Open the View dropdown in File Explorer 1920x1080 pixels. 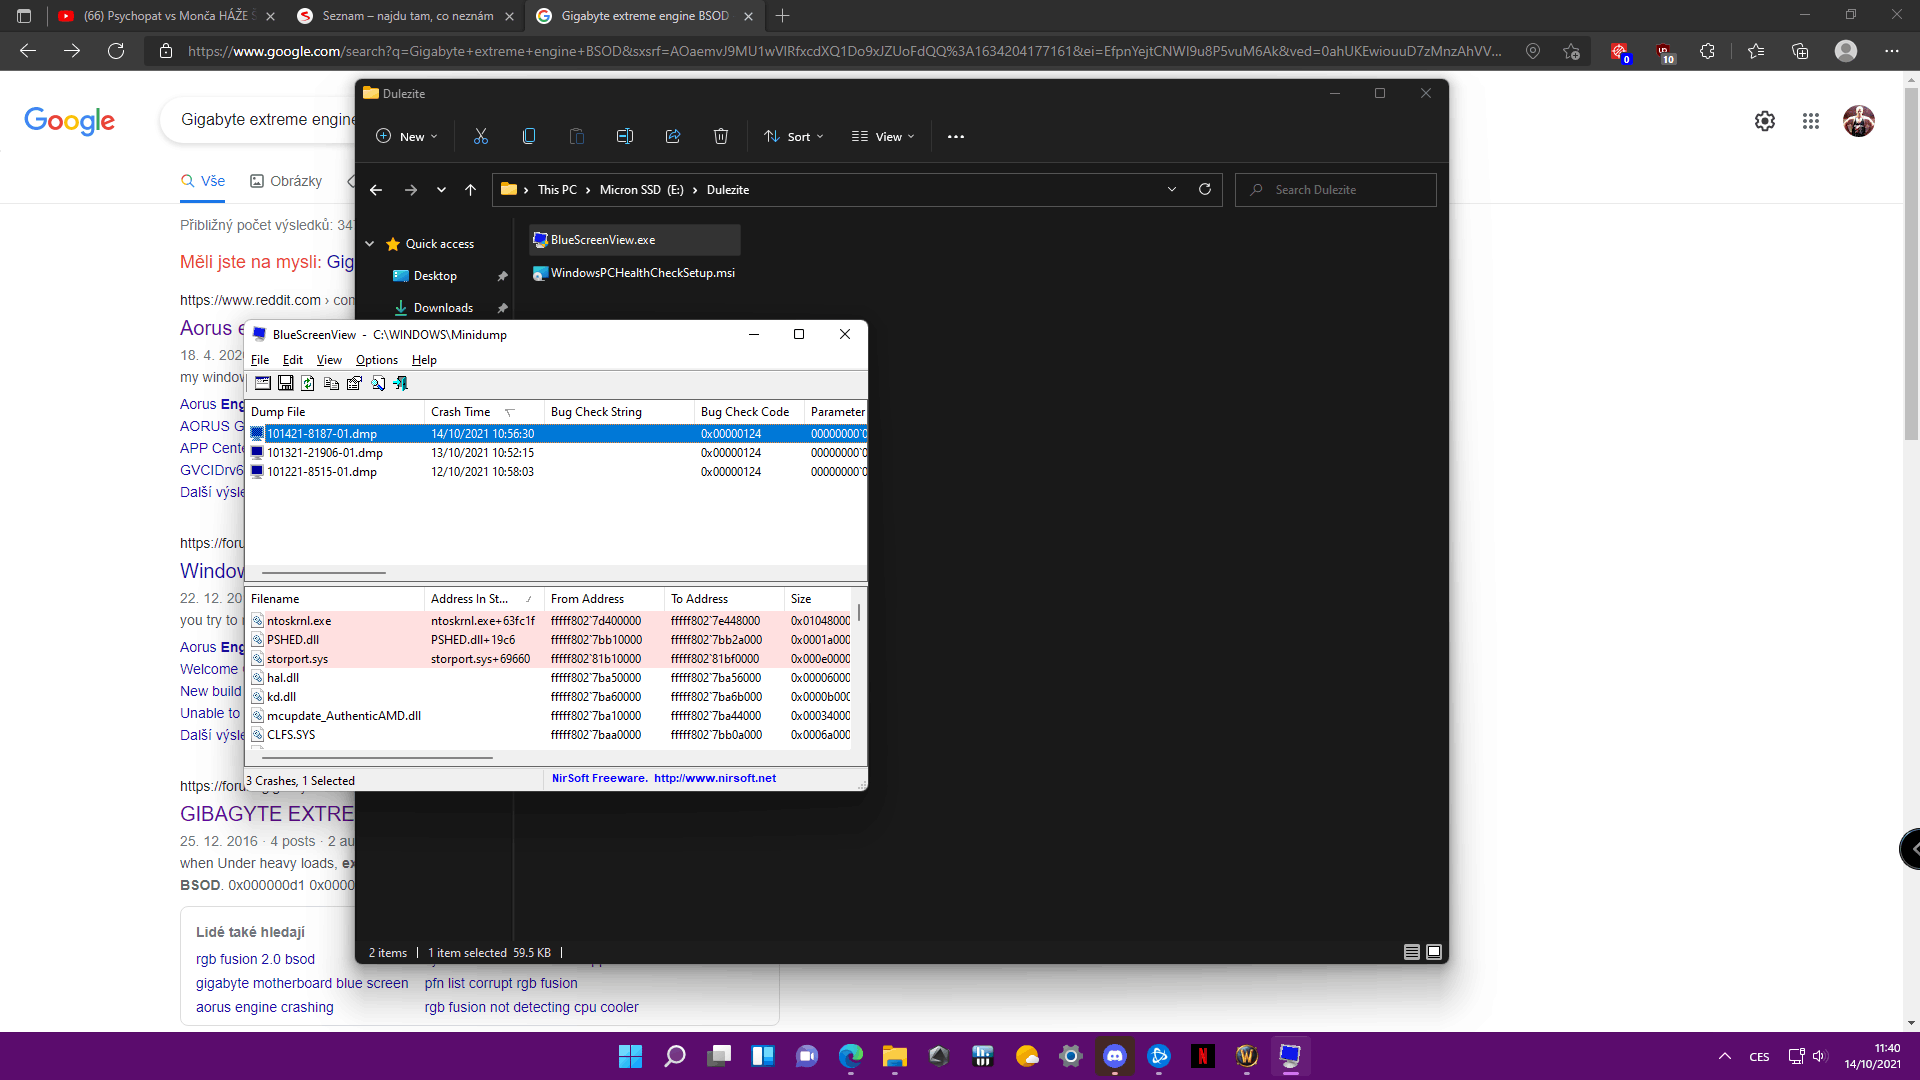pyautogui.click(x=883, y=137)
